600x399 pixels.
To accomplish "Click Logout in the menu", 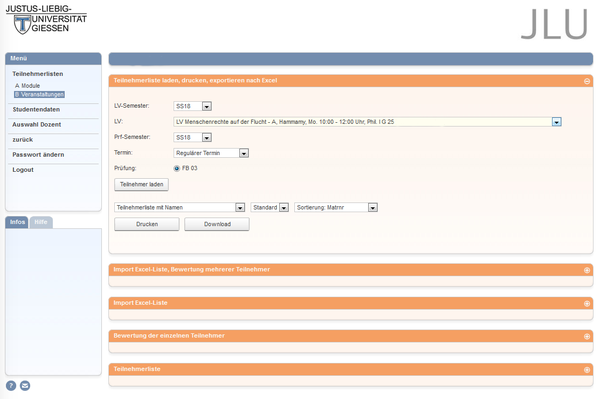I will click(x=23, y=170).
